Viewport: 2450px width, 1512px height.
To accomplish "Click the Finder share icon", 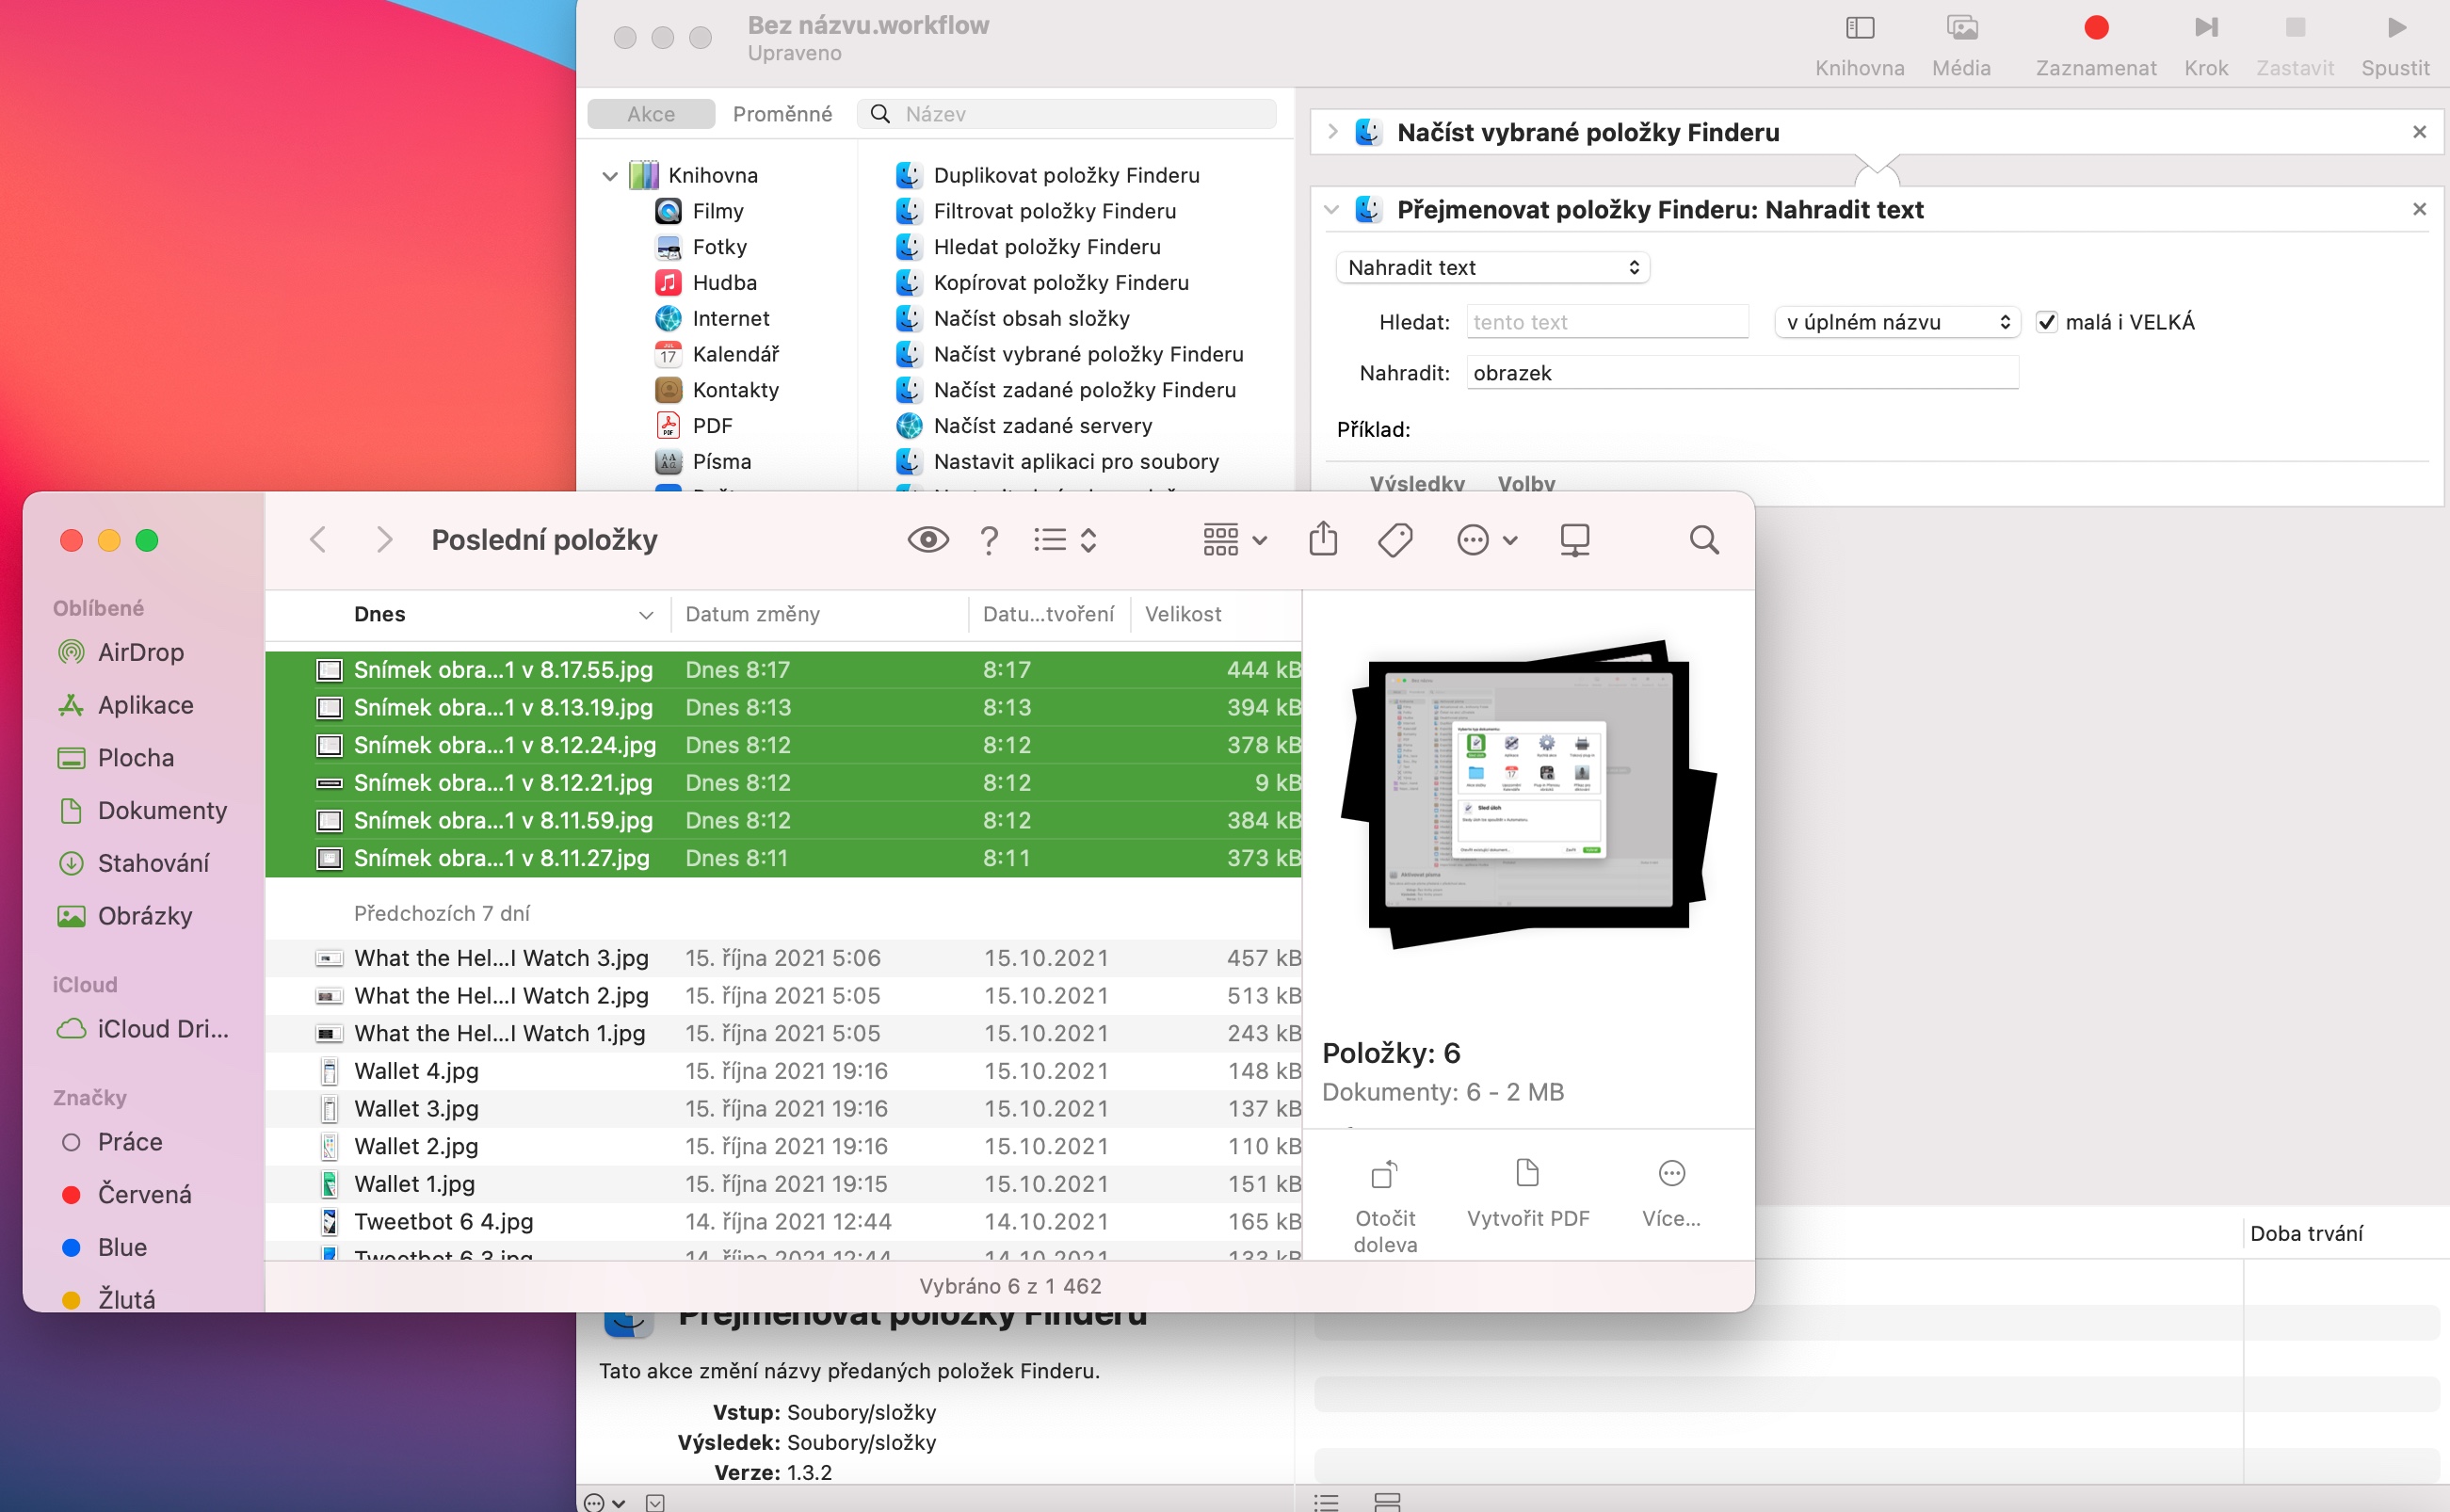I will [x=1322, y=540].
